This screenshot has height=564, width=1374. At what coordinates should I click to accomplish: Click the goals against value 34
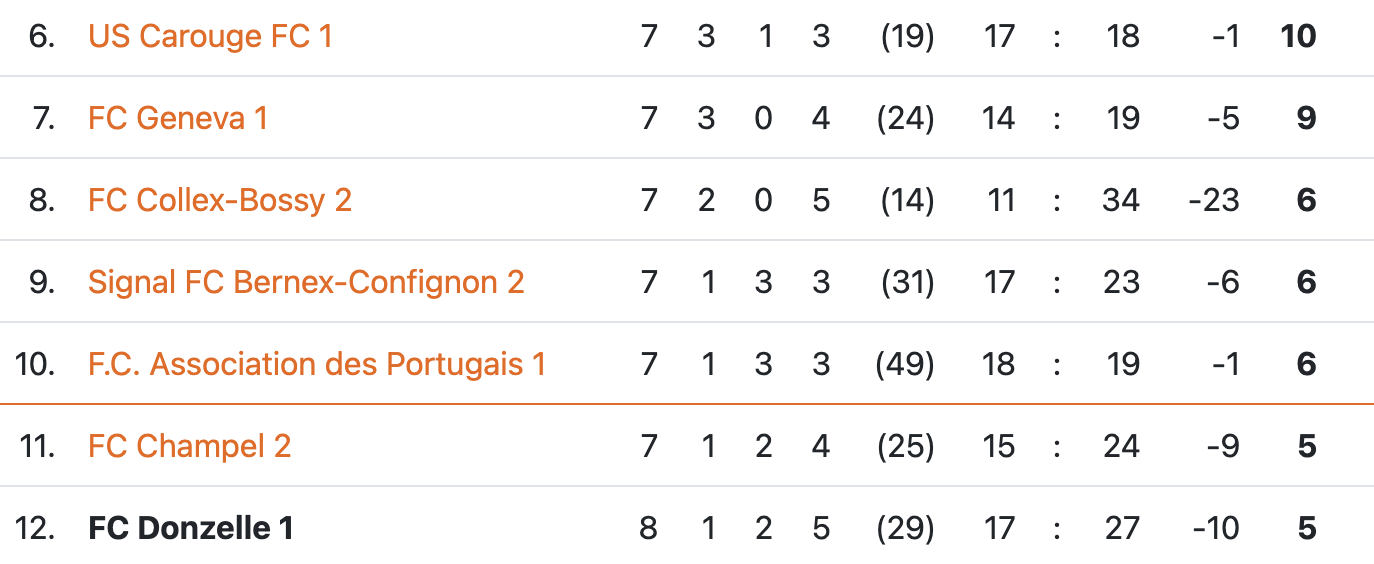(x=1121, y=201)
